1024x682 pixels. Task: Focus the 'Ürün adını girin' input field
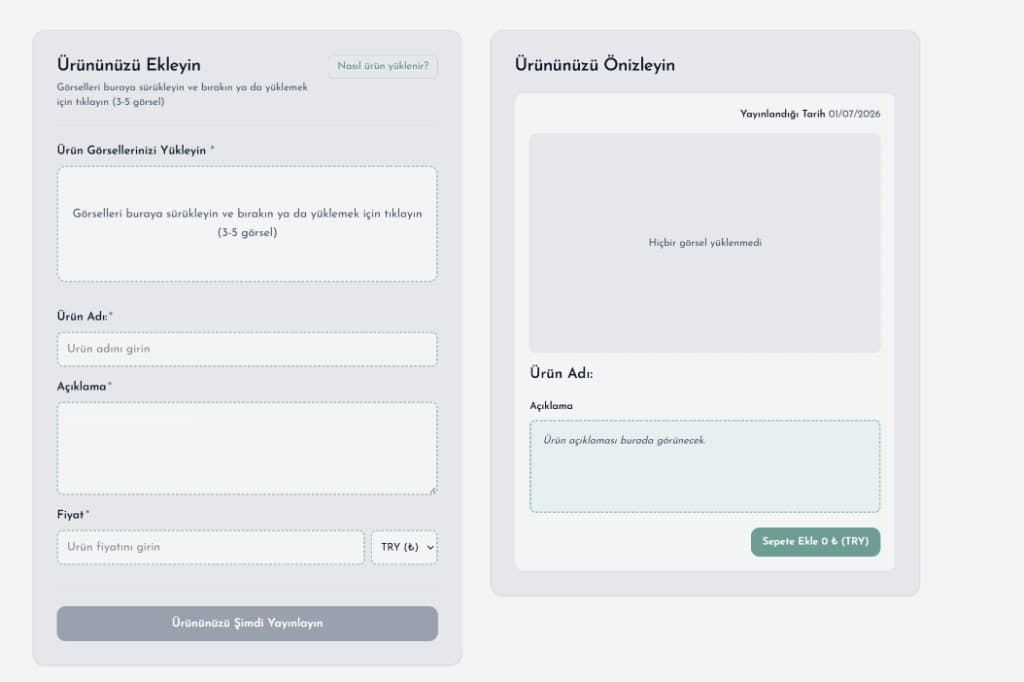(247, 349)
